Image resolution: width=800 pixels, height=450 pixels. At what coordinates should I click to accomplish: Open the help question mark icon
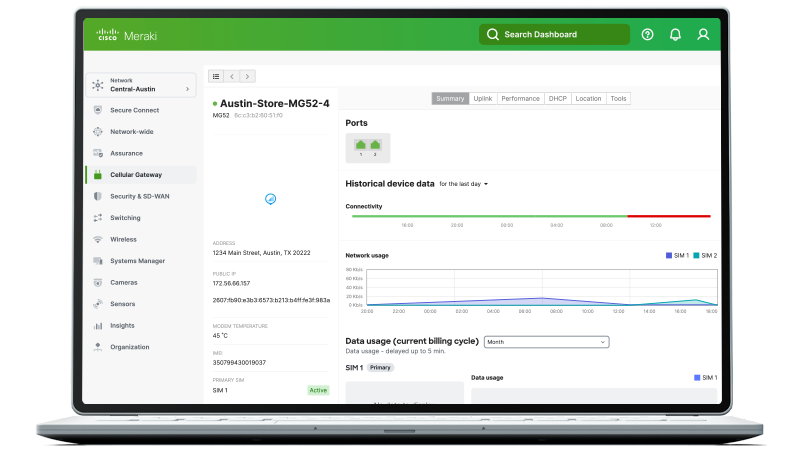point(647,34)
